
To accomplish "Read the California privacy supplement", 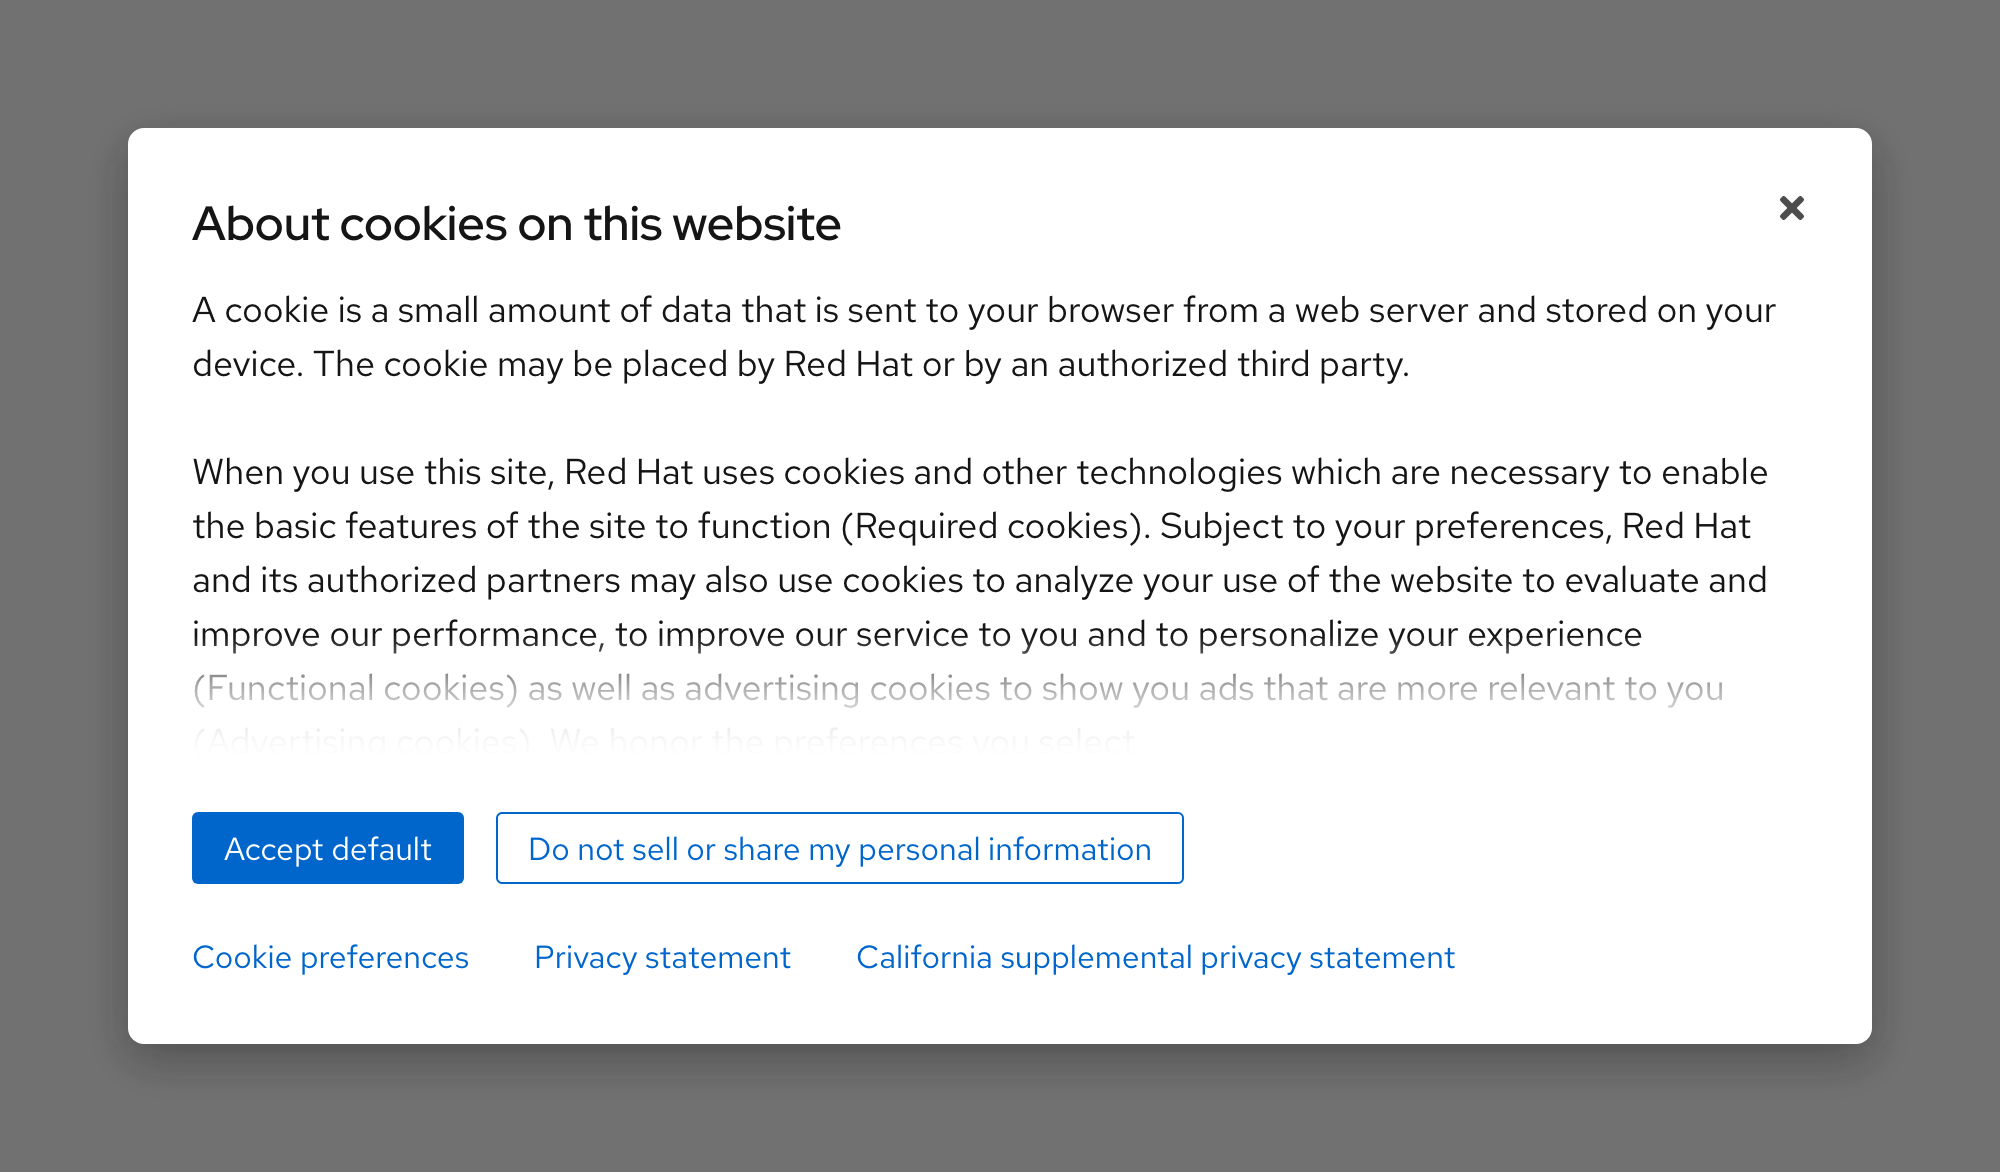I will tap(1155, 957).
